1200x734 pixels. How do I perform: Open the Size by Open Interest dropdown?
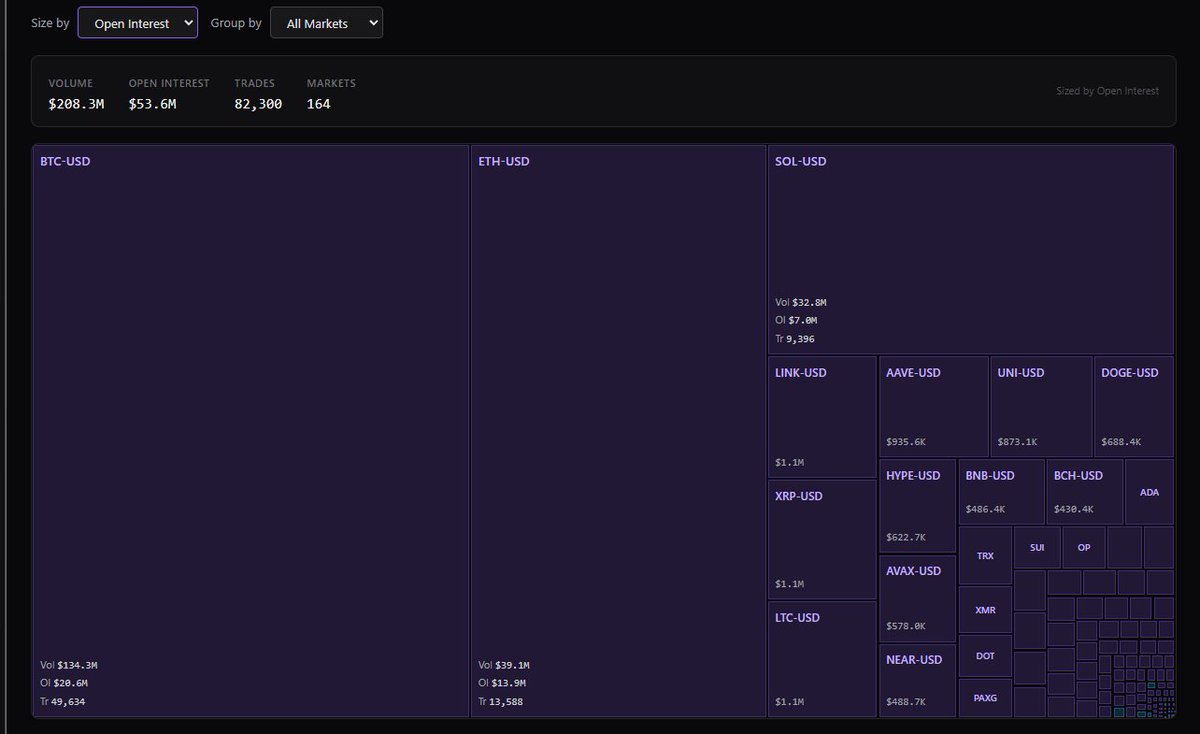[138, 23]
